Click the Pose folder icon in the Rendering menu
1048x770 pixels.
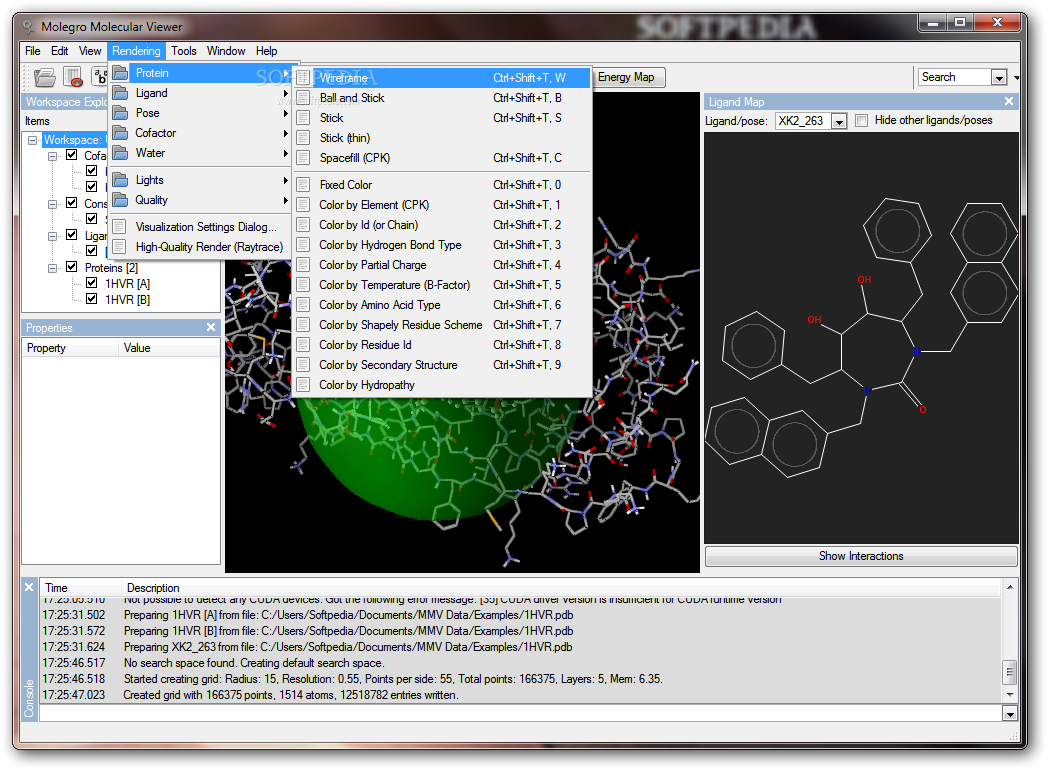(x=120, y=113)
